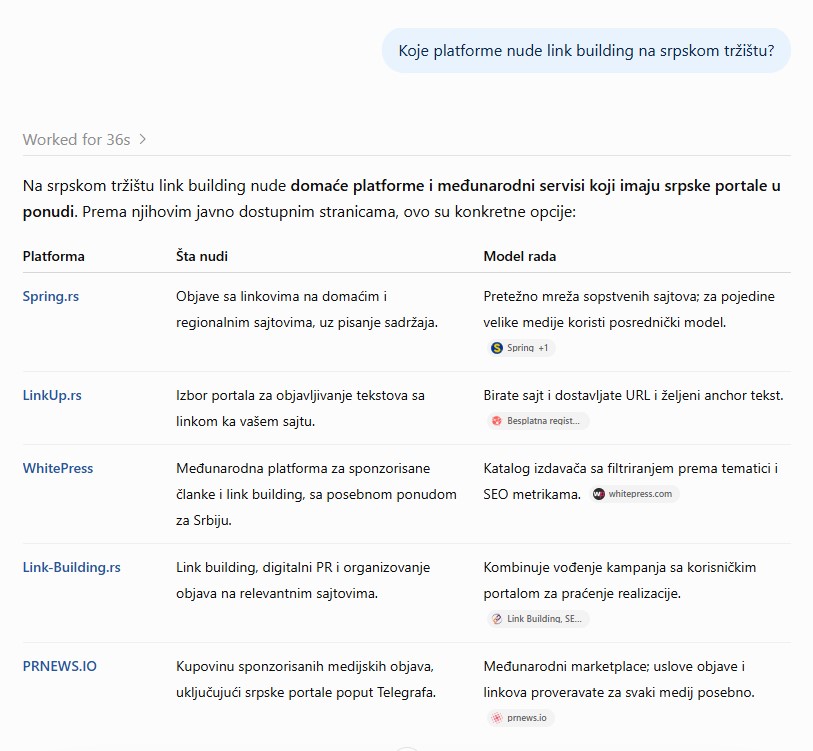Click the text "Međunarodni marketplace; uslove objave"
The image size is (813, 751).
pos(610,666)
